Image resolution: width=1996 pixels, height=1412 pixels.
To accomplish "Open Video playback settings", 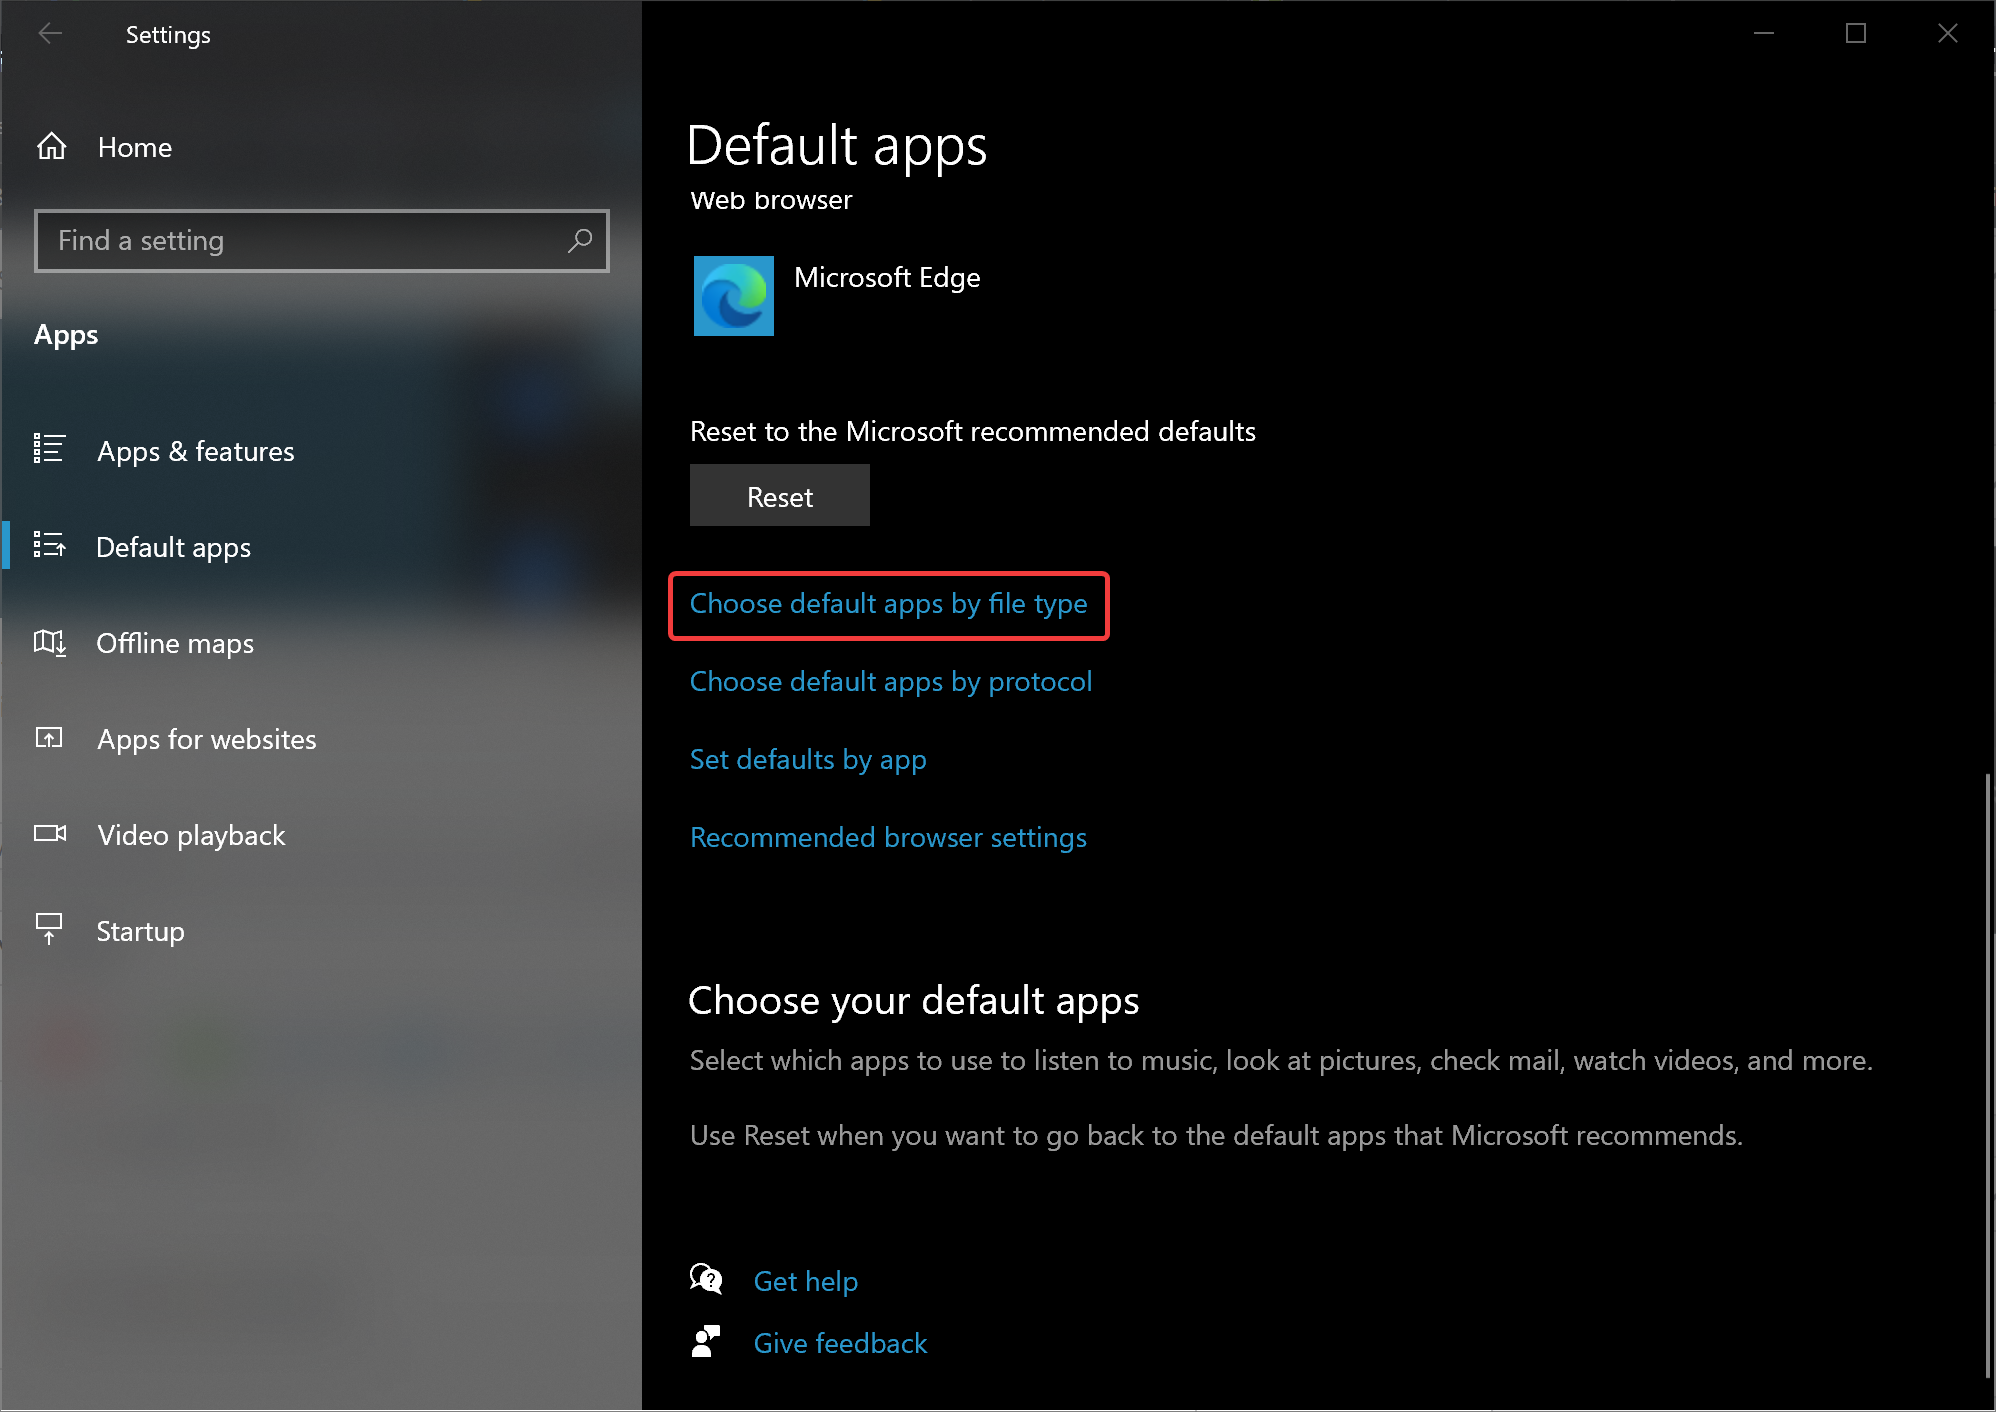I will (x=192, y=836).
